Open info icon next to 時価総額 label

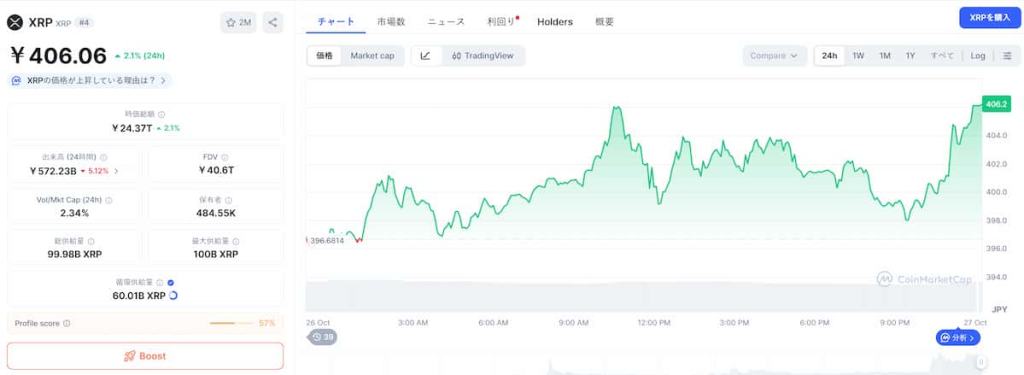point(162,114)
